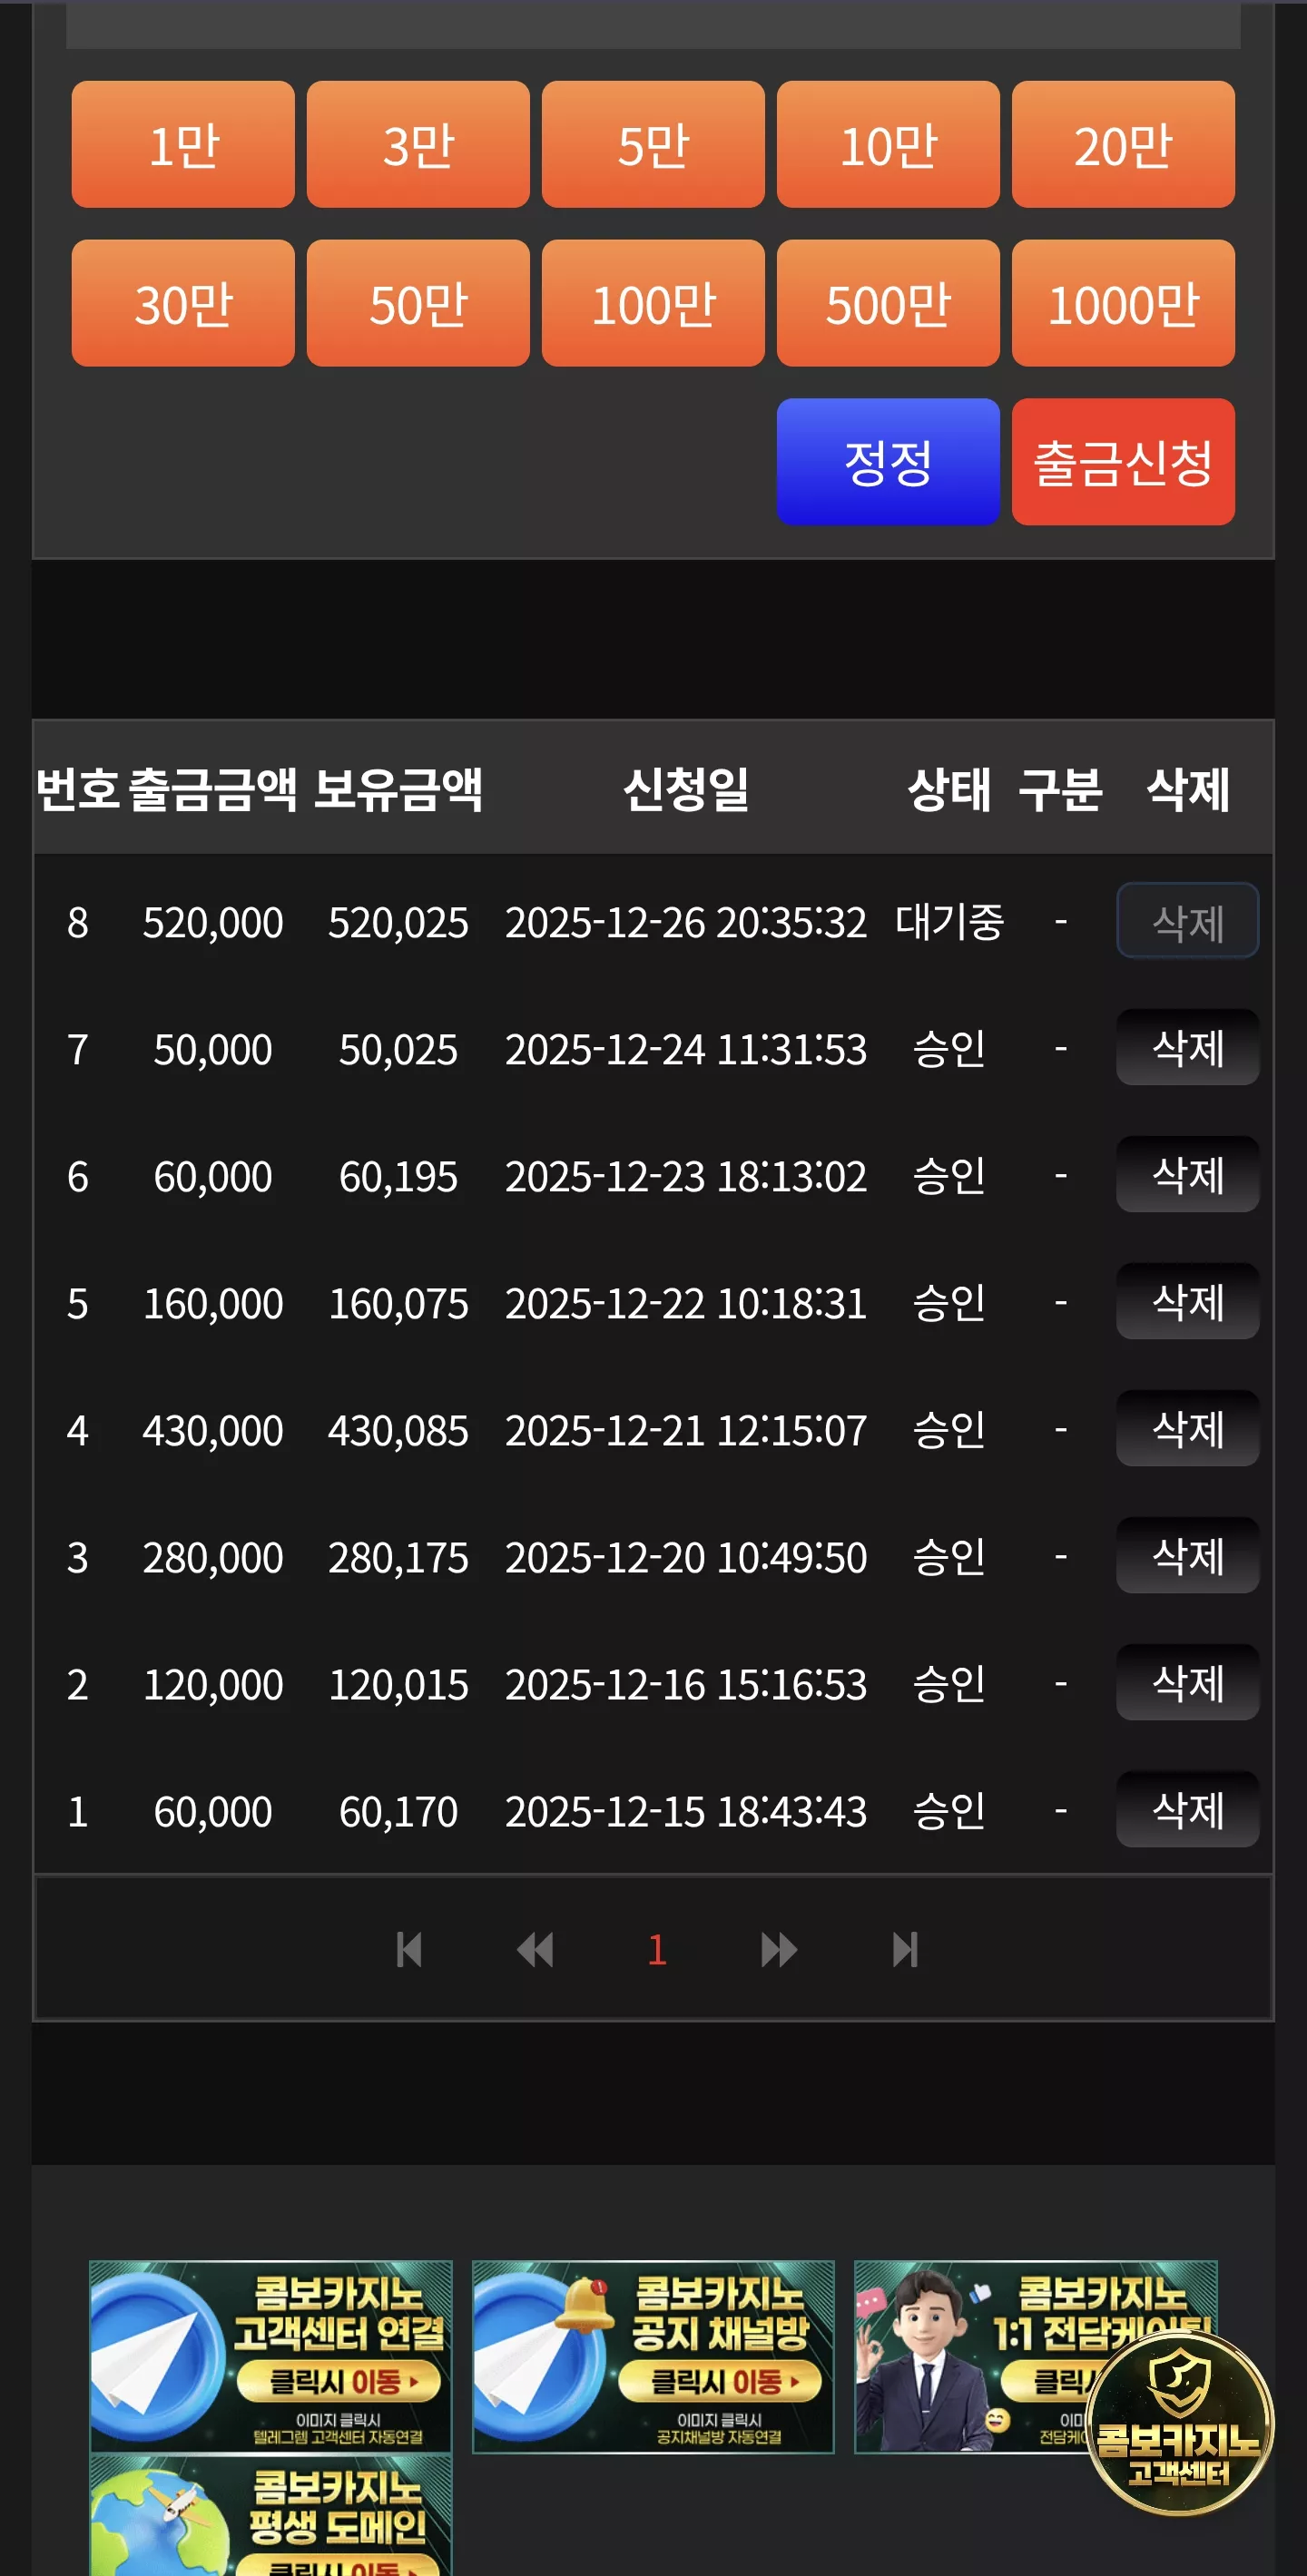Click the previous page double-arrow icon
Viewport: 1307px width, 2576px height.
coord(535,1949)
